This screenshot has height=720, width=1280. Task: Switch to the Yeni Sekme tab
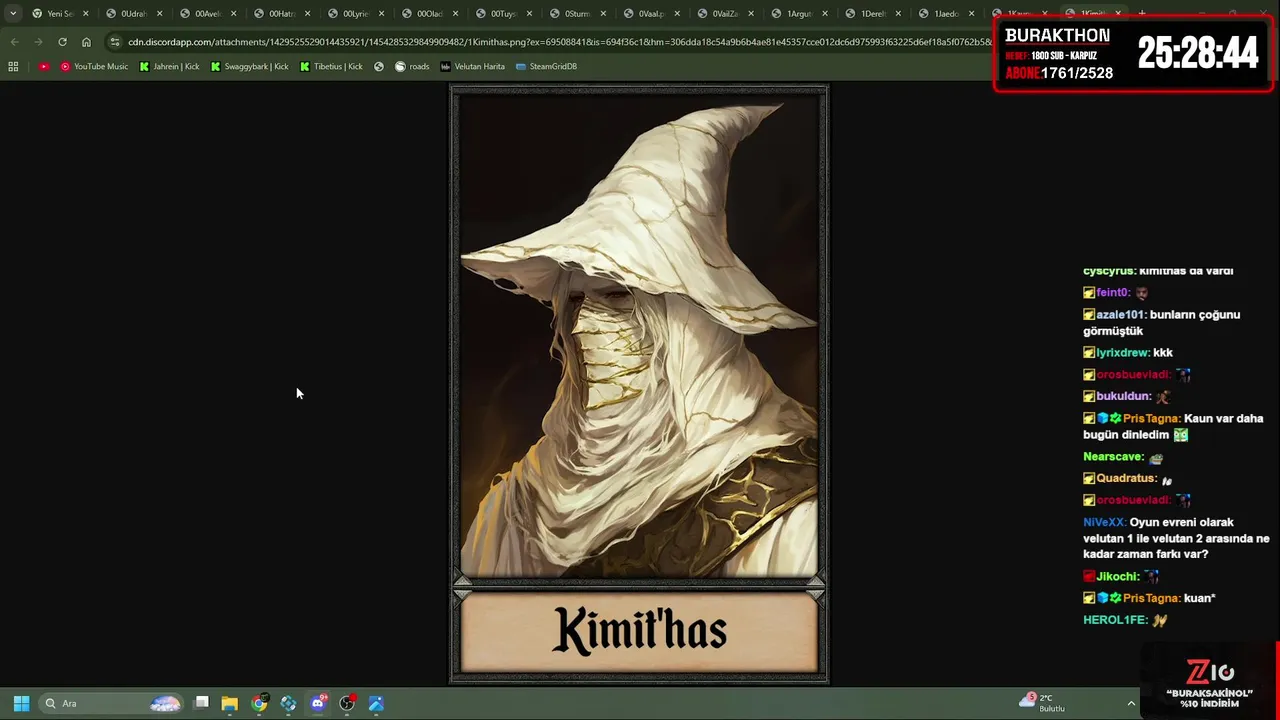pyautogui.click(x=60, y=14)
